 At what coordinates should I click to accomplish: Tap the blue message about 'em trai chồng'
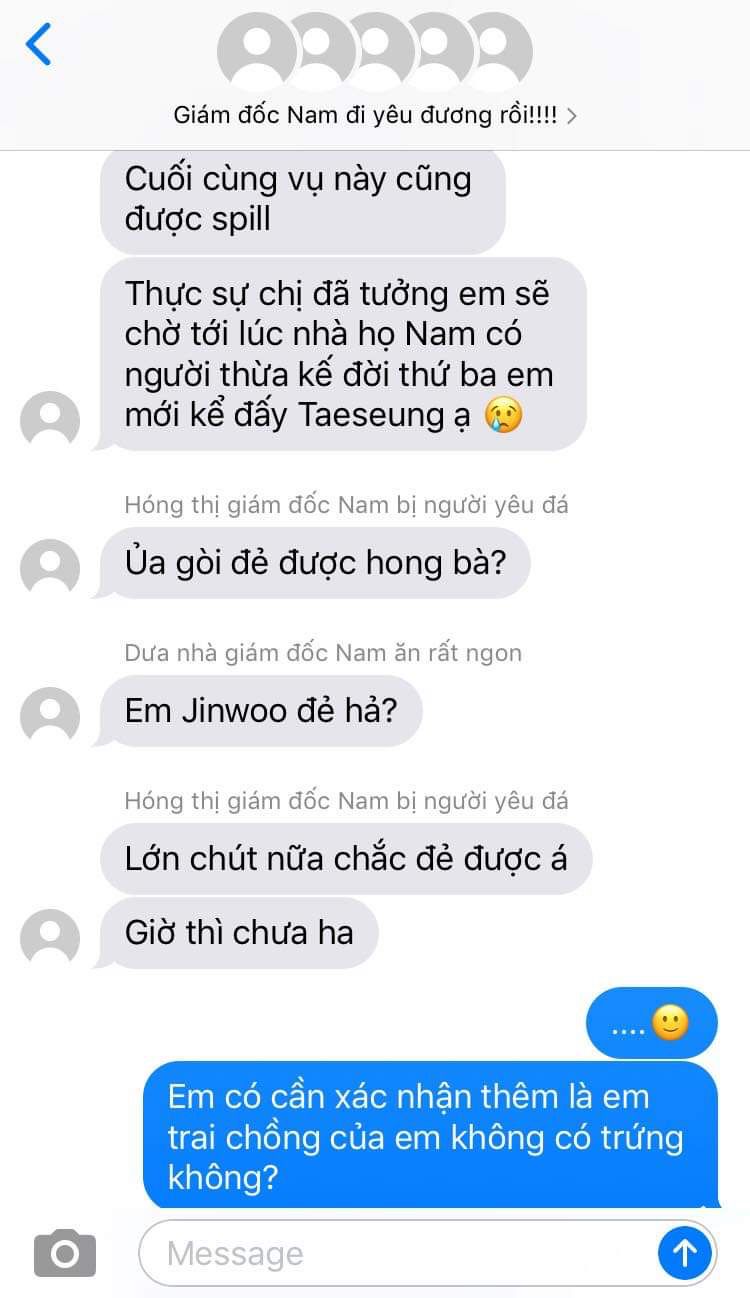(431, 1136)
